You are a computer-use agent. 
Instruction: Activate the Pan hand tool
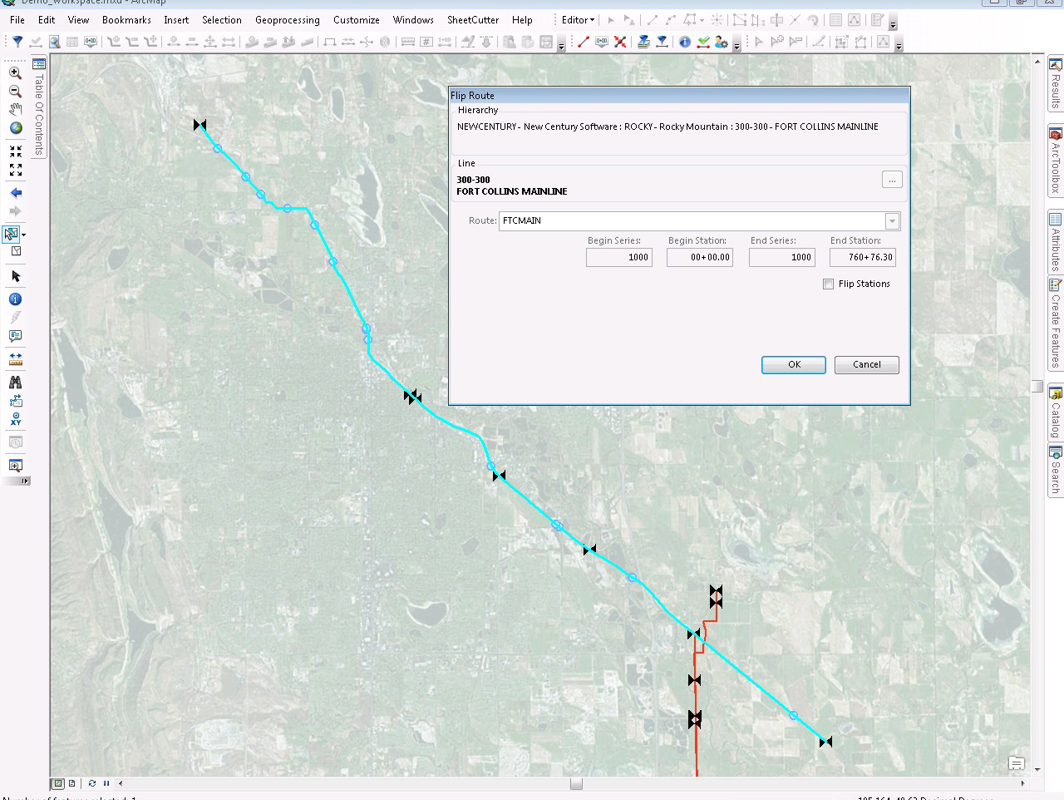click(x=15, y=109)
